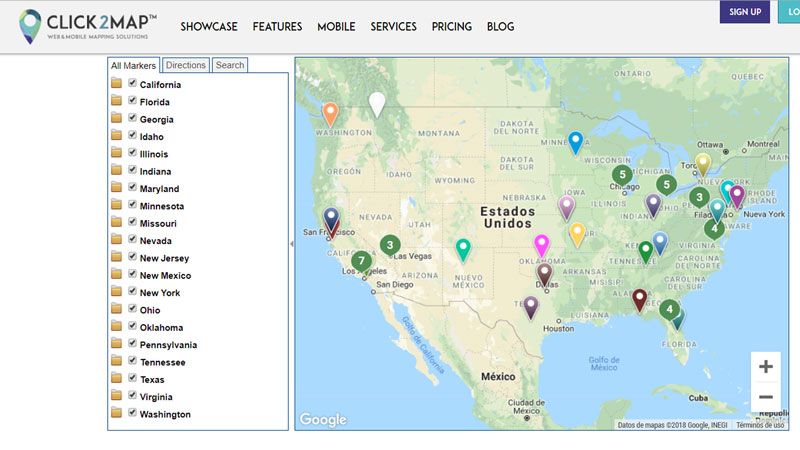Expand the Missouri folder
This screenshot has width=800, height=450.
(116, 222)
